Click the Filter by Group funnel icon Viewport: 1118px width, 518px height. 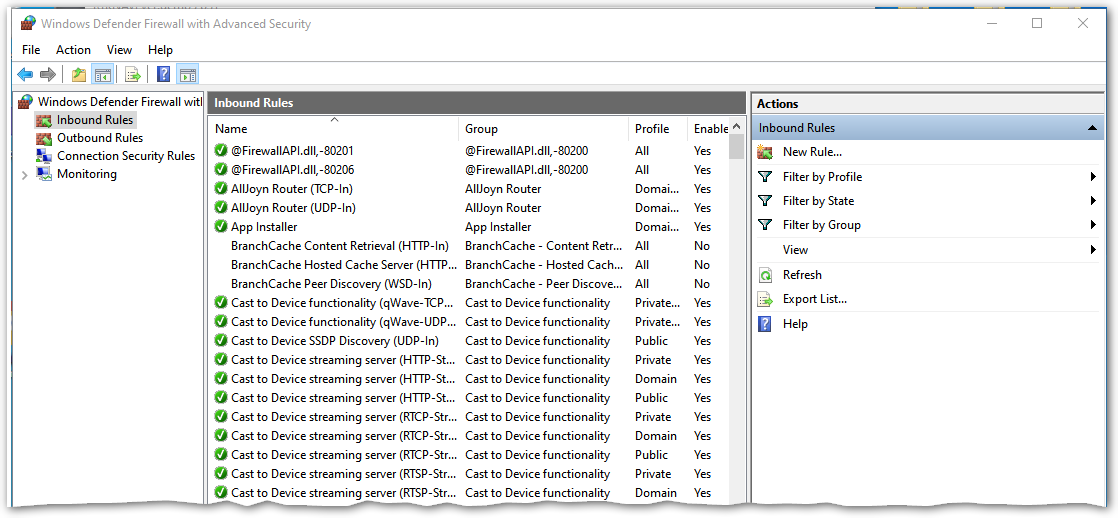pos(765,225)
